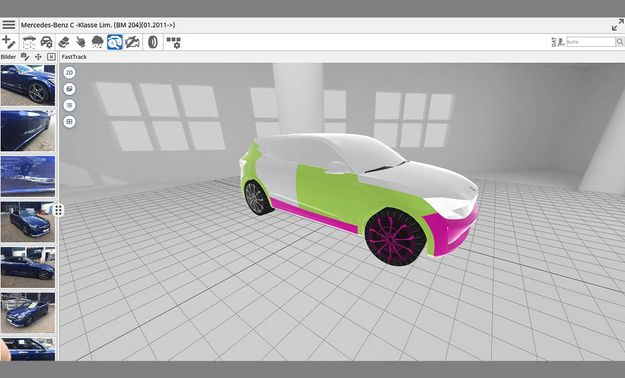Open the first blue car wheel thumbnail
Viewport: 625px width, 378px height.
coord(28,85)
